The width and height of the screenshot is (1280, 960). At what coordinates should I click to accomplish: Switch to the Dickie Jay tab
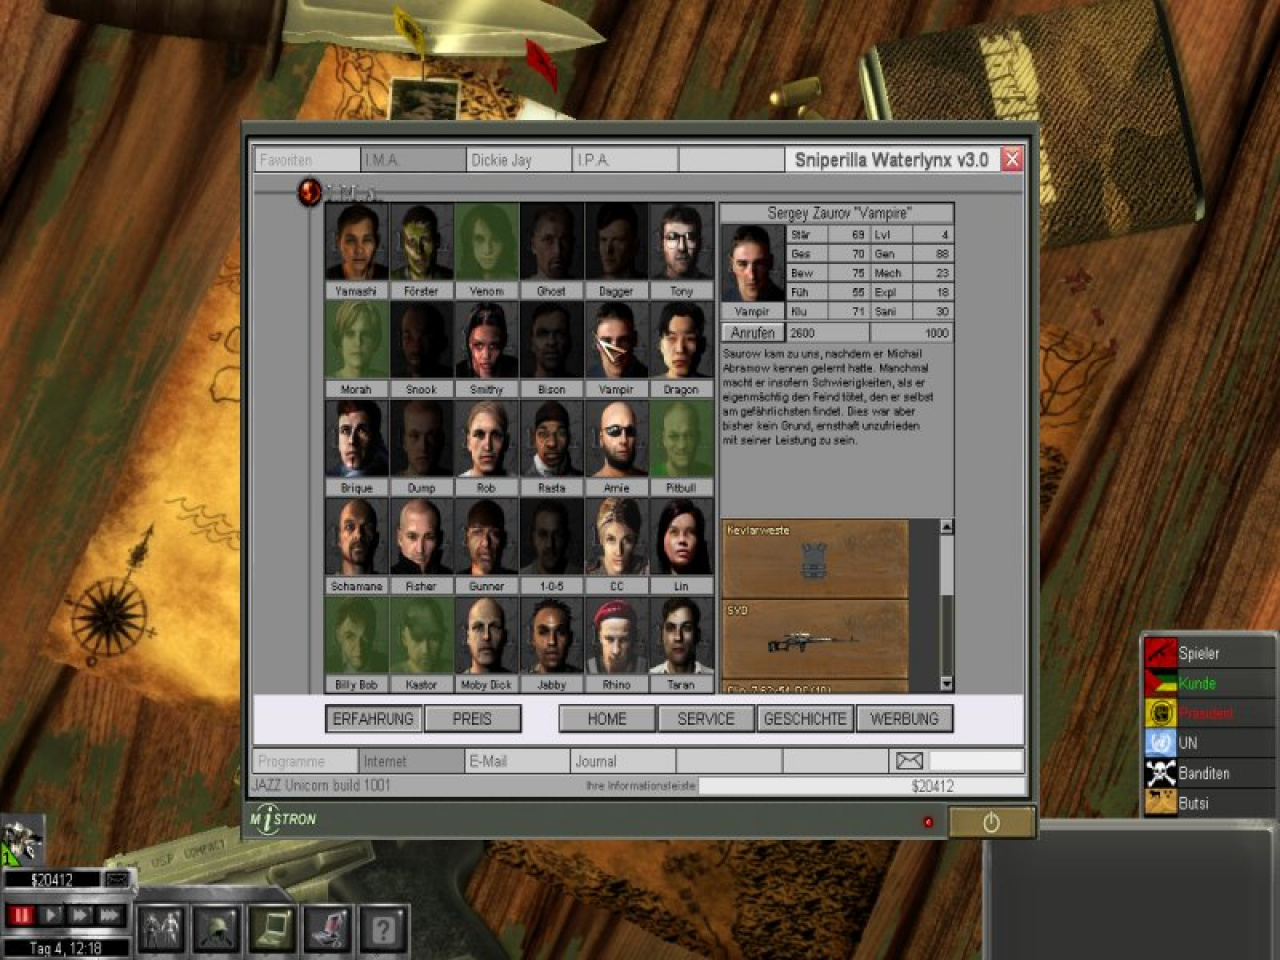(x=519, y=160)
